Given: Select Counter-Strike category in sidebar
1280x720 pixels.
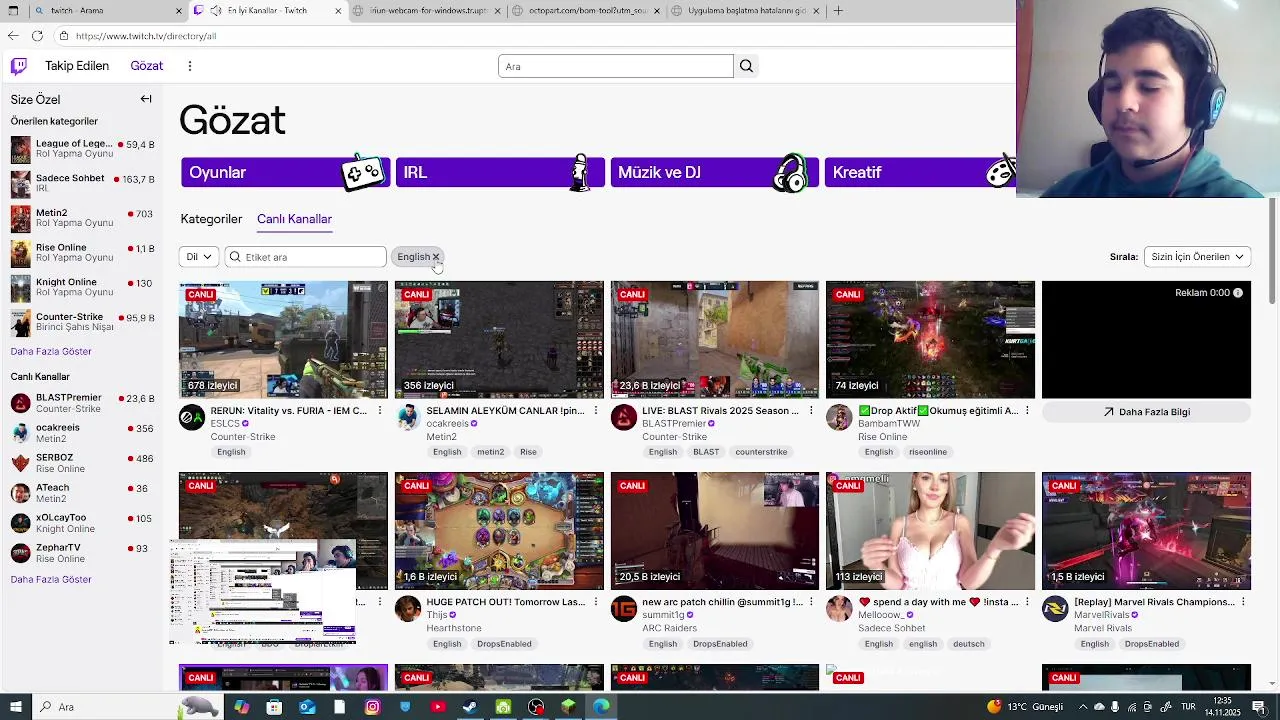Looking at the screenshot, I should pyautogui.click(x=82, y=322).
